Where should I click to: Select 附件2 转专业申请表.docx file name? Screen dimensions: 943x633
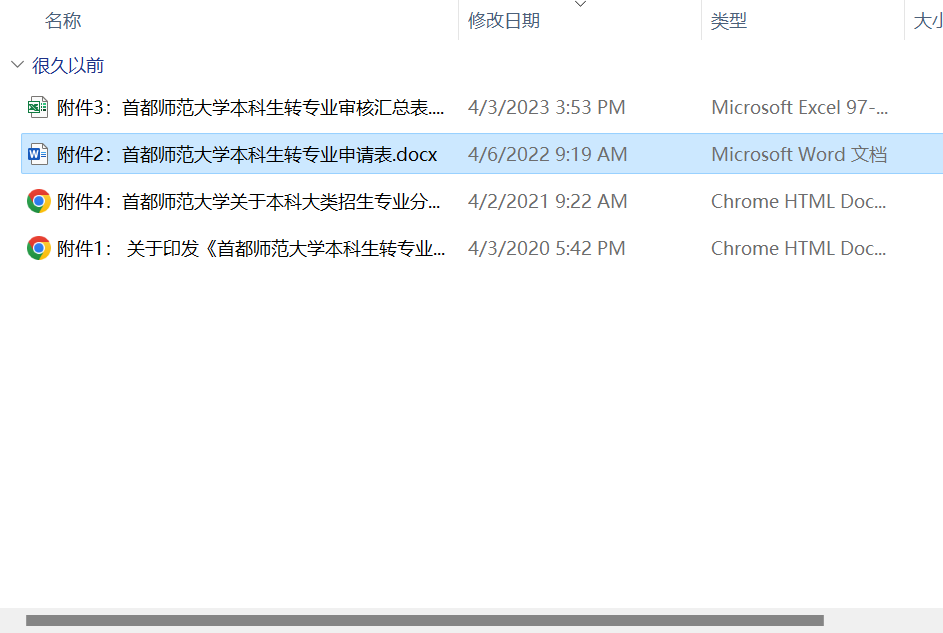[247, 154]
